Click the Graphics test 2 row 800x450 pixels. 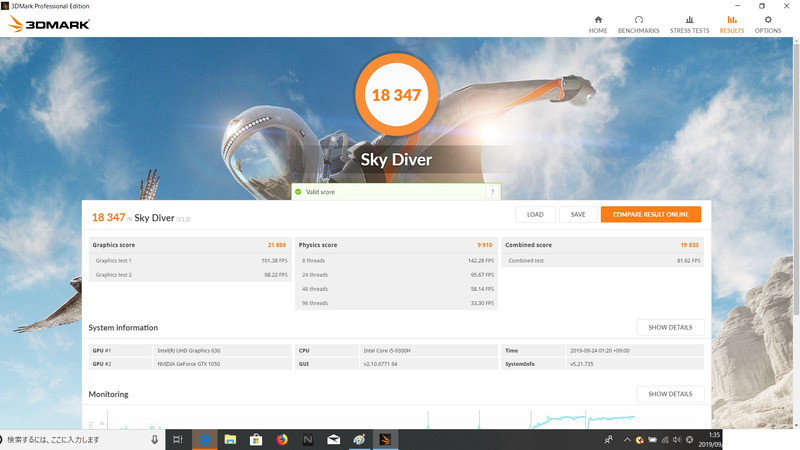click(190, 274)
